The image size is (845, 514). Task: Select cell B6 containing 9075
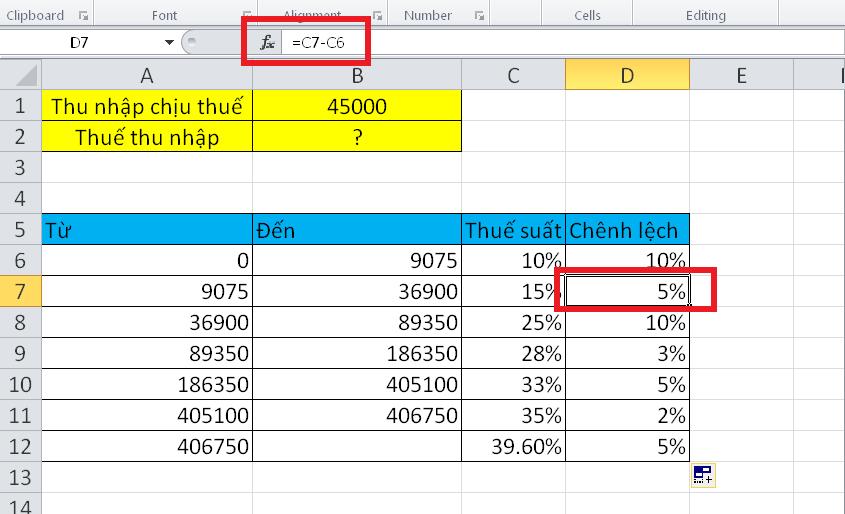(357, 260)
